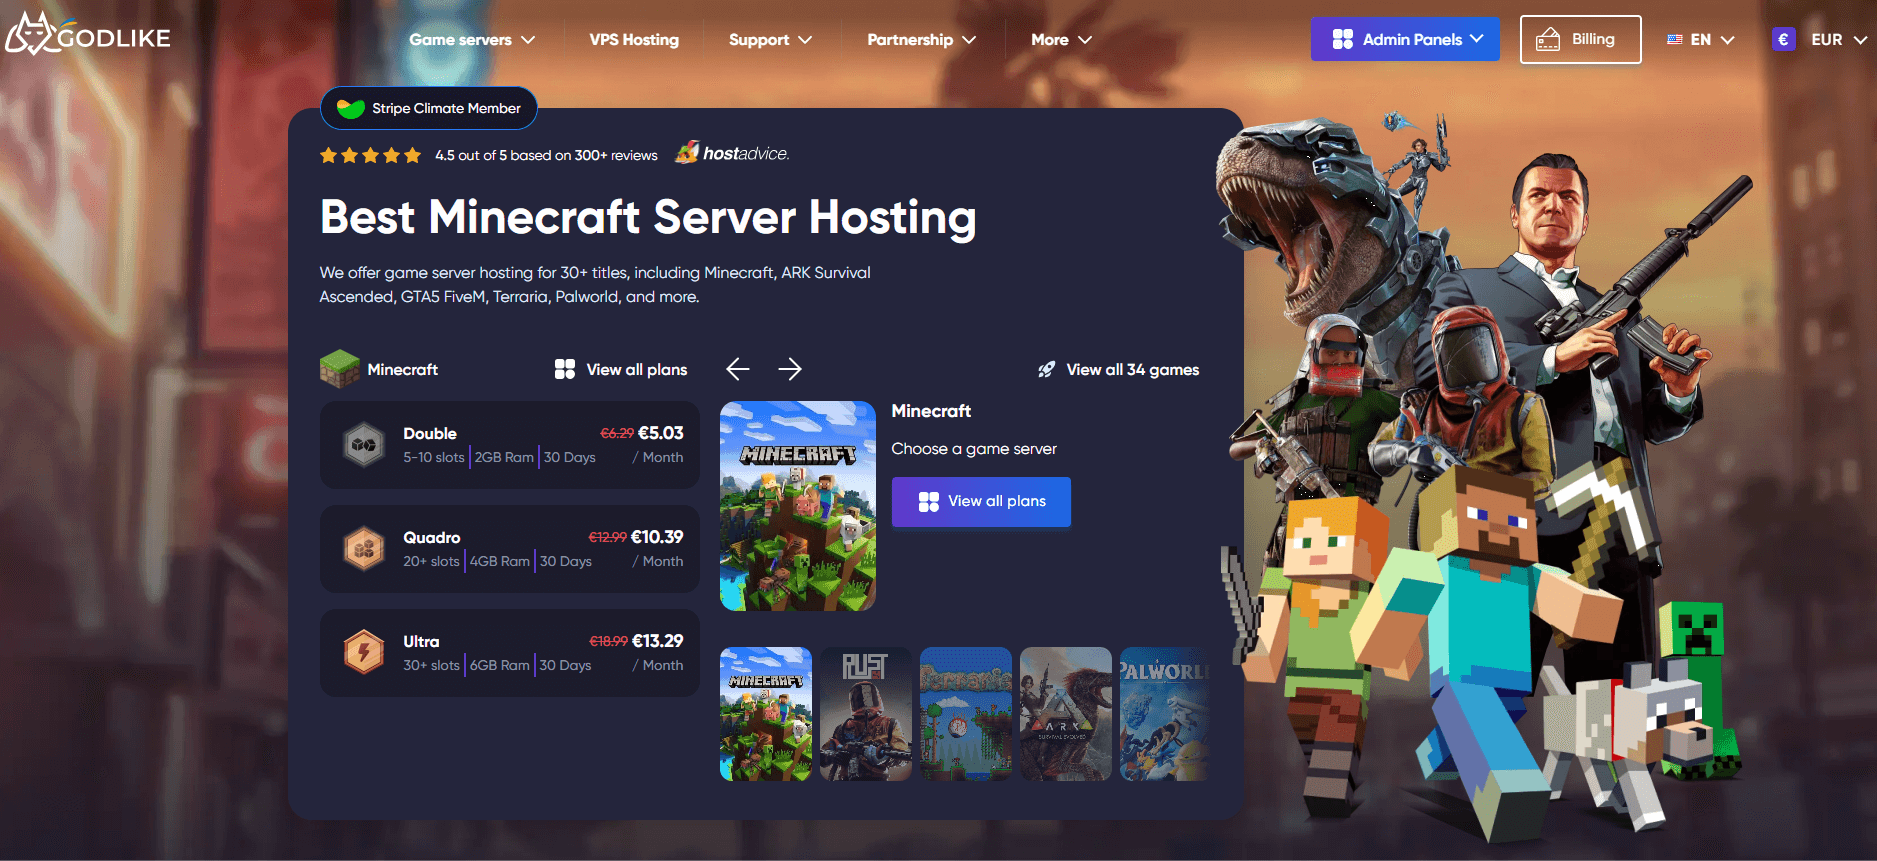Click the Ultra plan lightning icon
The image size is (1877, 861).
[x=364, y=653]
